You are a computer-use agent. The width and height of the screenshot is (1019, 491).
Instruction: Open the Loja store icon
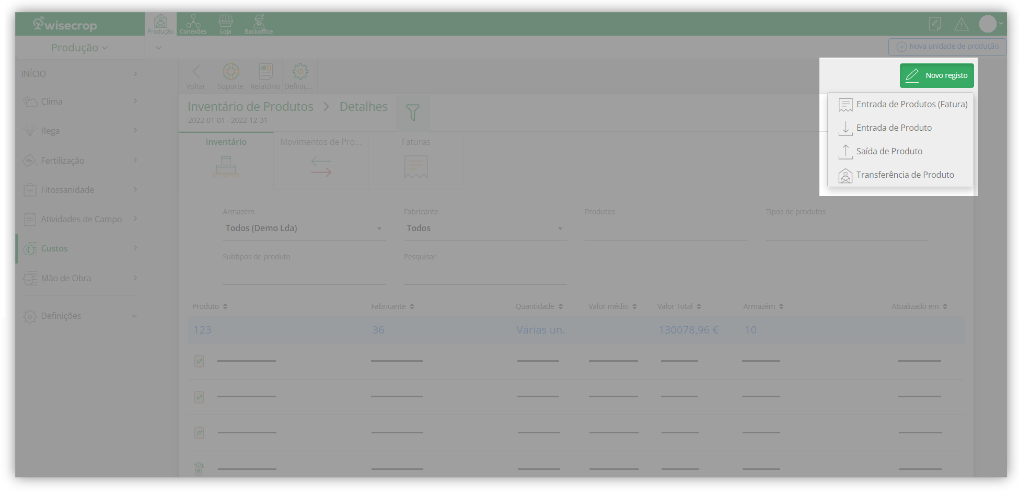(226, 24)
